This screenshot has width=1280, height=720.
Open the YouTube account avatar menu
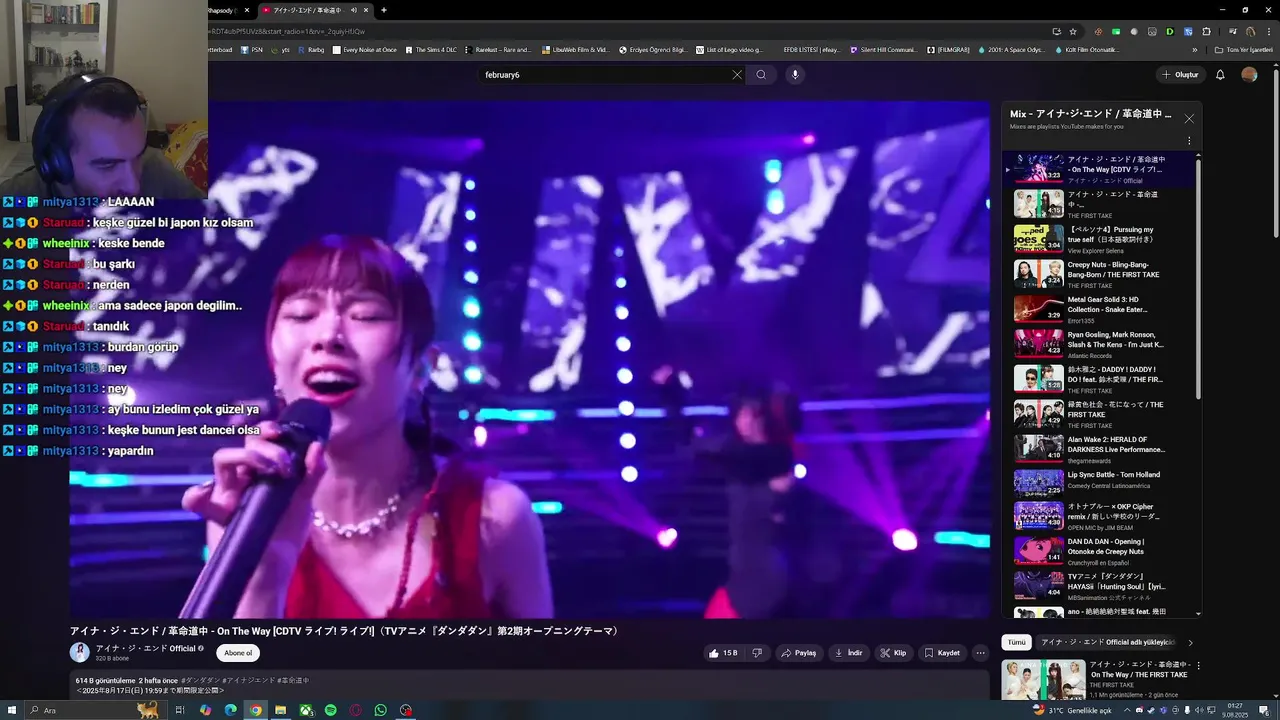pyautogui.click(x=1249, y=75)
